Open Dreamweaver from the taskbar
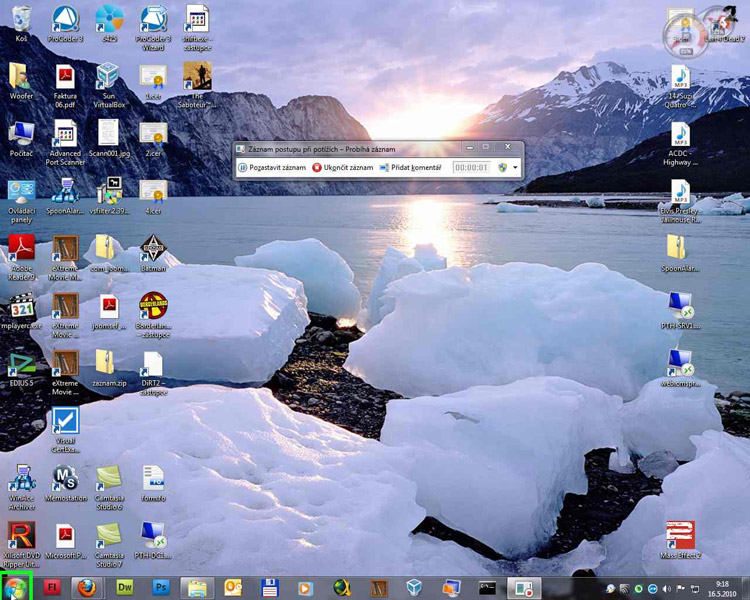 [125, 587]
